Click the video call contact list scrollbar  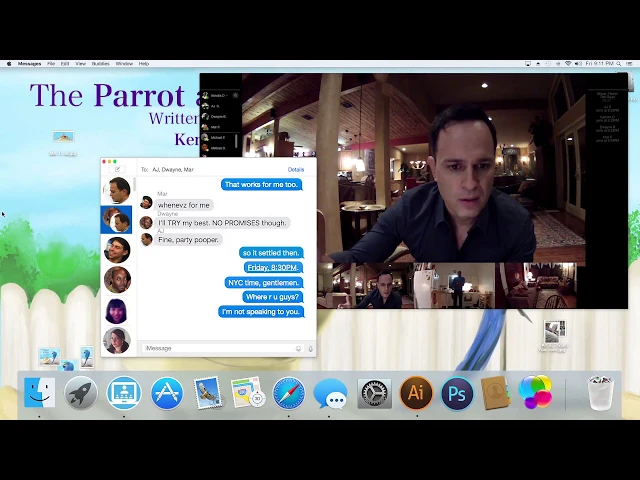(x=236, y=140)
